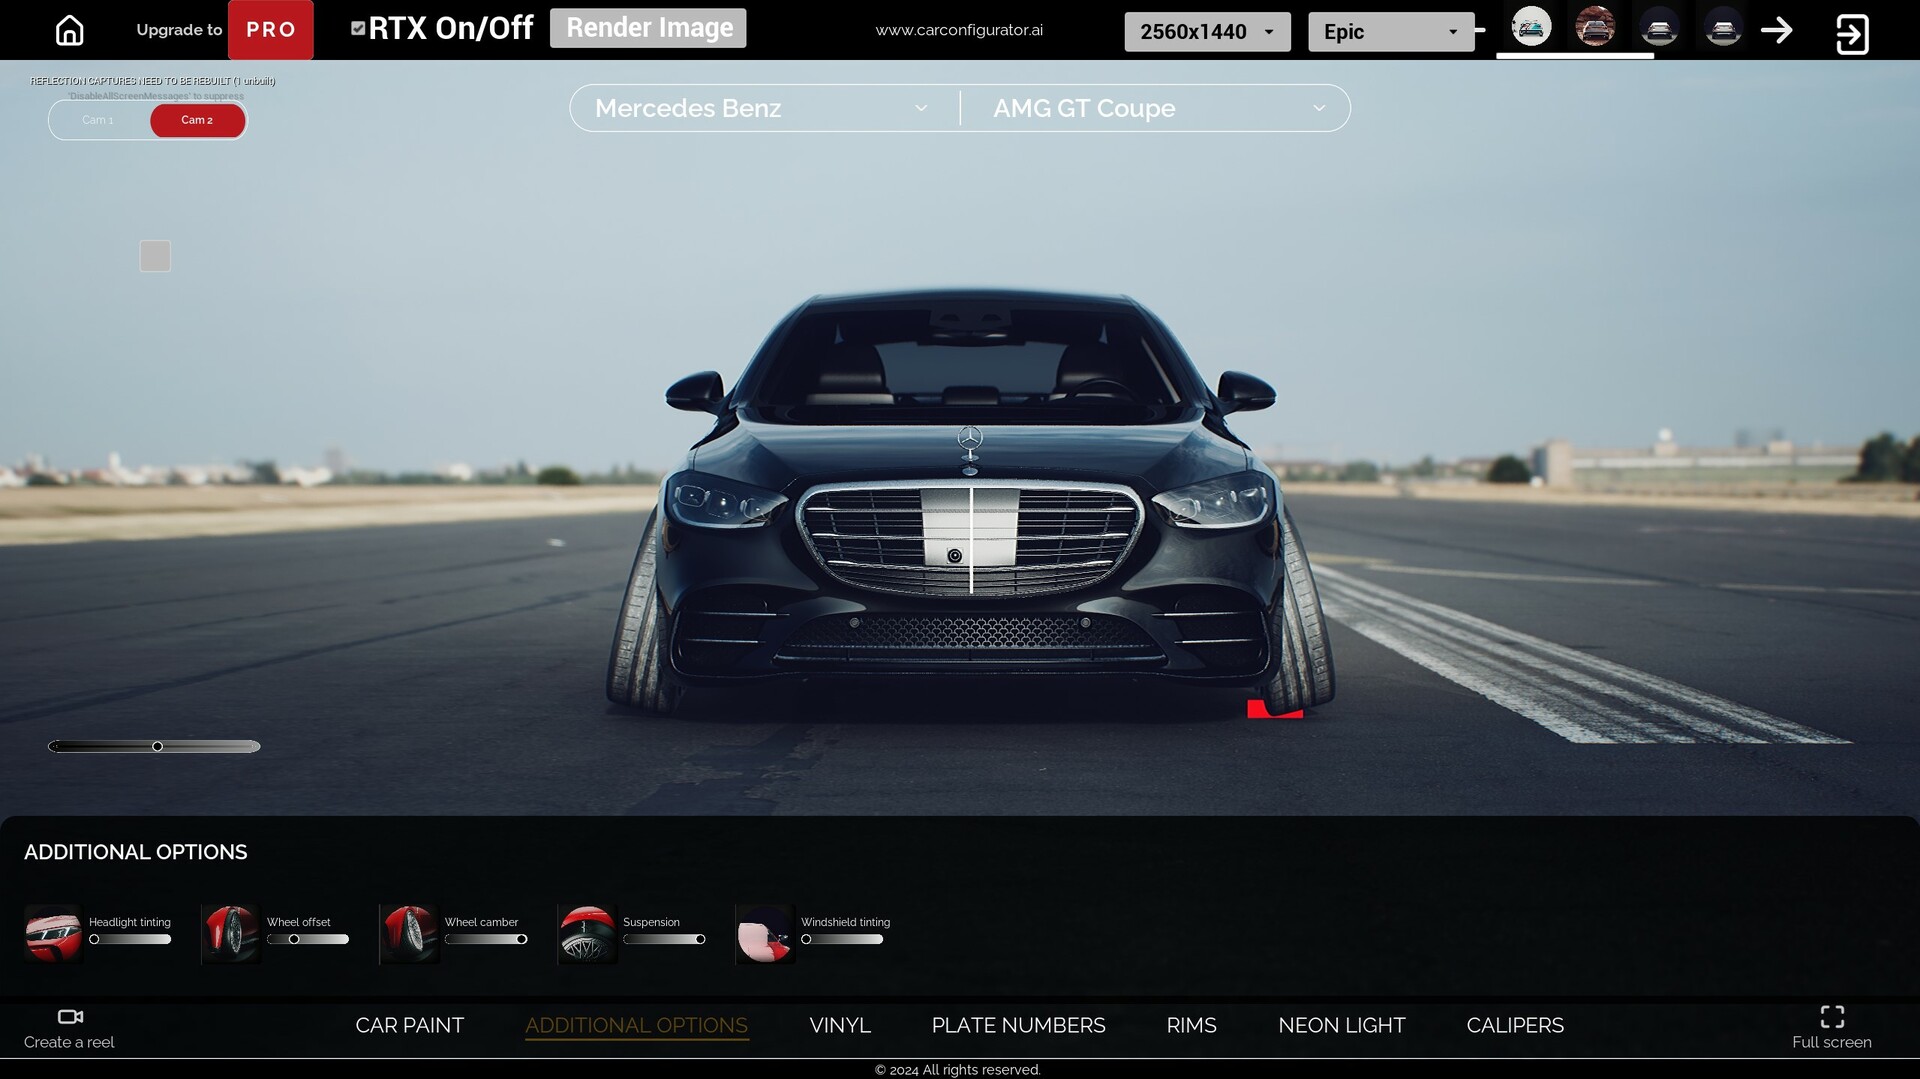Click the Wheel camber preview icon
This screenshot has width=1920, height=1079.
tap(409, 933)
